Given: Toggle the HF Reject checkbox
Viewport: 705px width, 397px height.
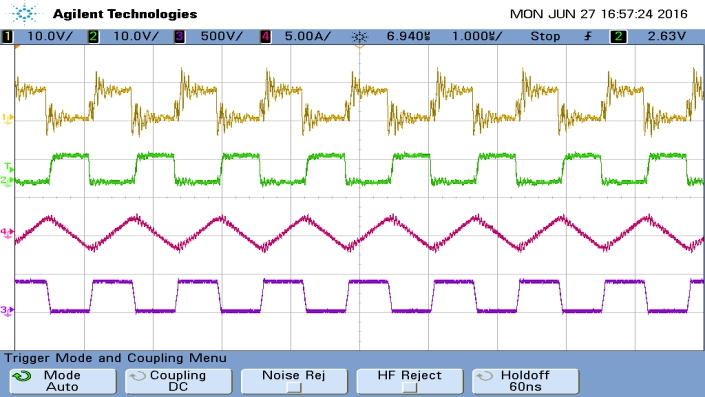Looking at the screenshot, I should (x=410, y=387).
